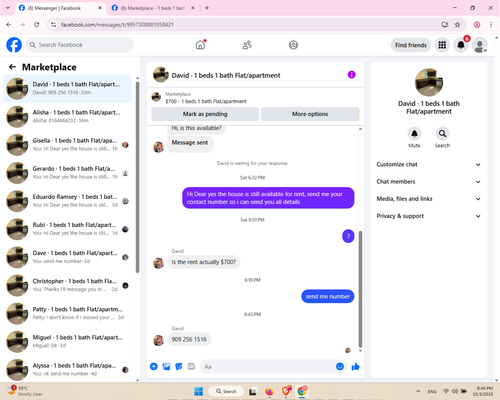Click the large listing thumbnail in info panel
Image resolution: width=500 pixels, height=400 pixels.
[429, 82]
